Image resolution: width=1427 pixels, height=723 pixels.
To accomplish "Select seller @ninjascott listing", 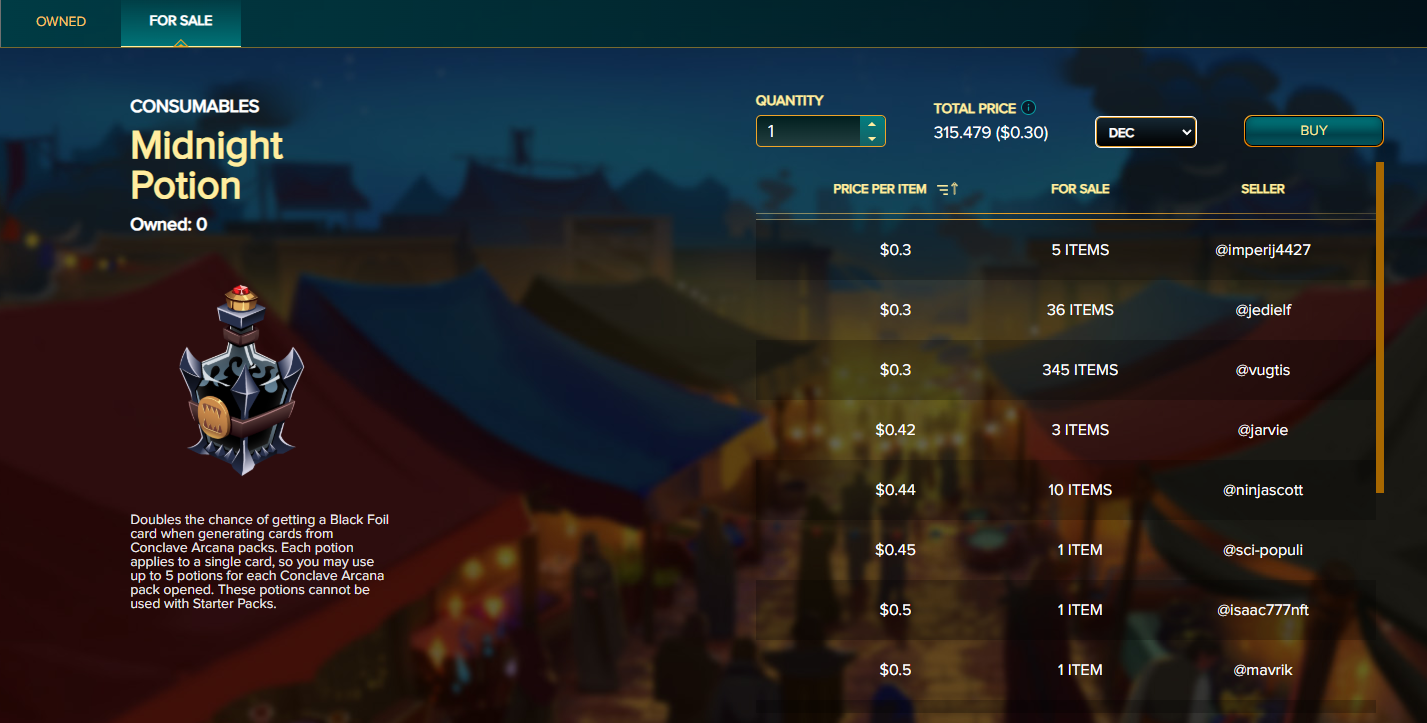I will point(1066,490).
